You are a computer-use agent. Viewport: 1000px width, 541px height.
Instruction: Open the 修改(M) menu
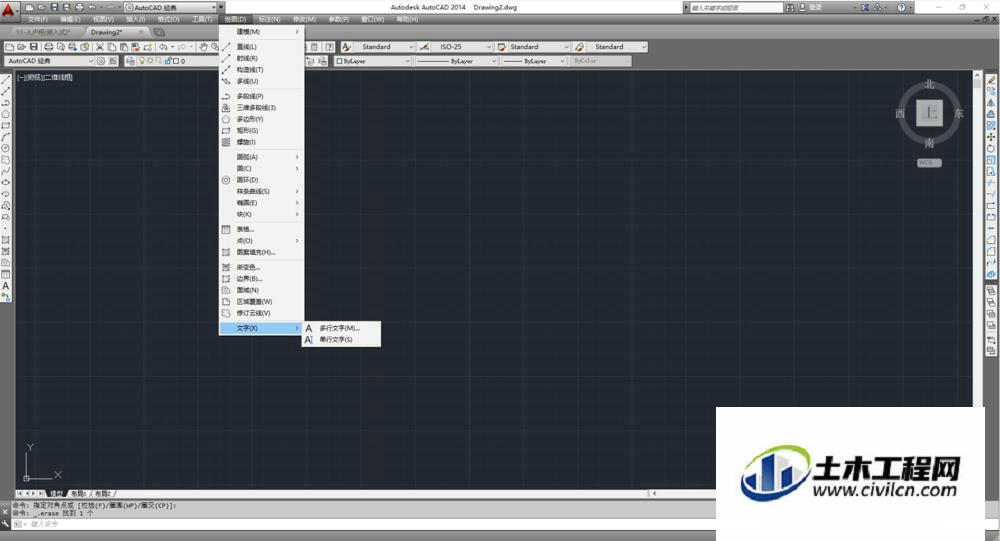[x=304, y=19]
